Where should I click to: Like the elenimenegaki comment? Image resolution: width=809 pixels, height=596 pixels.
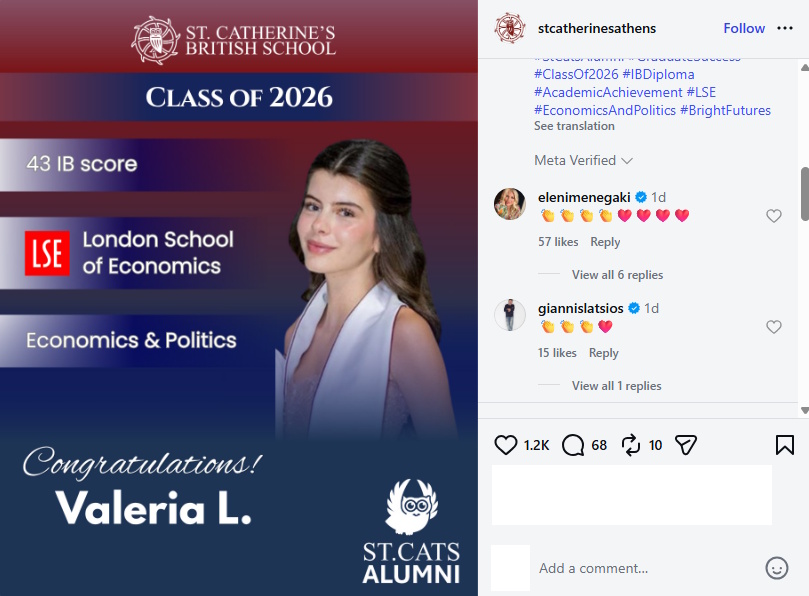click(x=773, y=216)
